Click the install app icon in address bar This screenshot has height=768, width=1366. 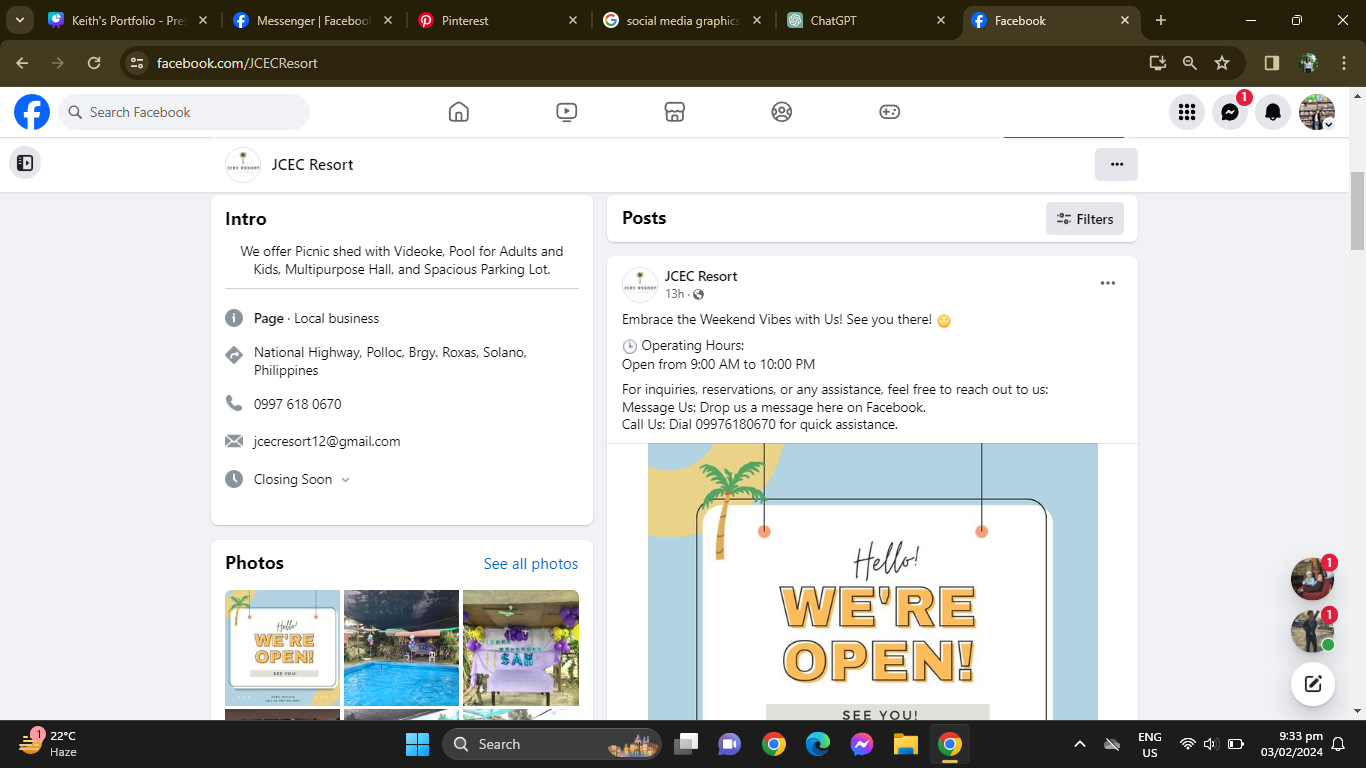click(x=1158, y=63)
